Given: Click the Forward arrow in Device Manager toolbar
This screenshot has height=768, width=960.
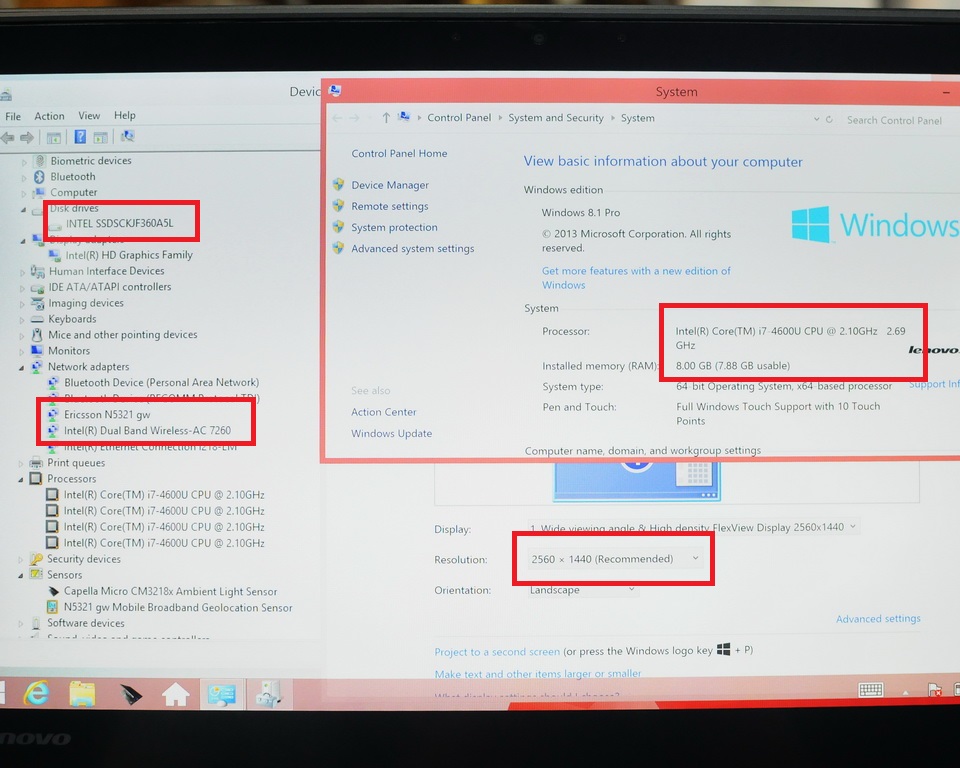Looking at the screenshot, I should point(27,138).
